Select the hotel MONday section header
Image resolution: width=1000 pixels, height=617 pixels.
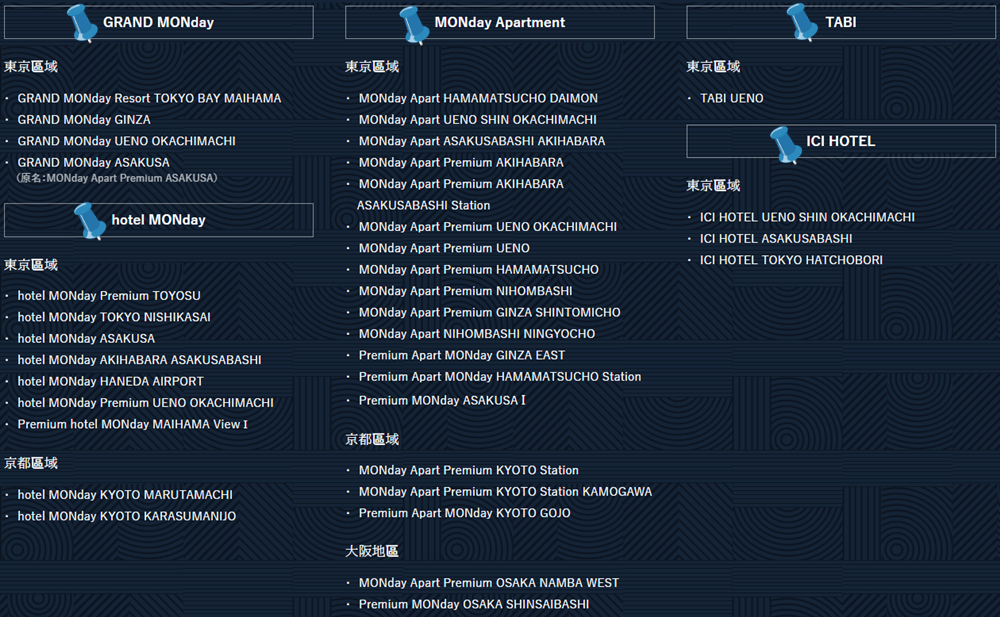[x=159, y=220]
